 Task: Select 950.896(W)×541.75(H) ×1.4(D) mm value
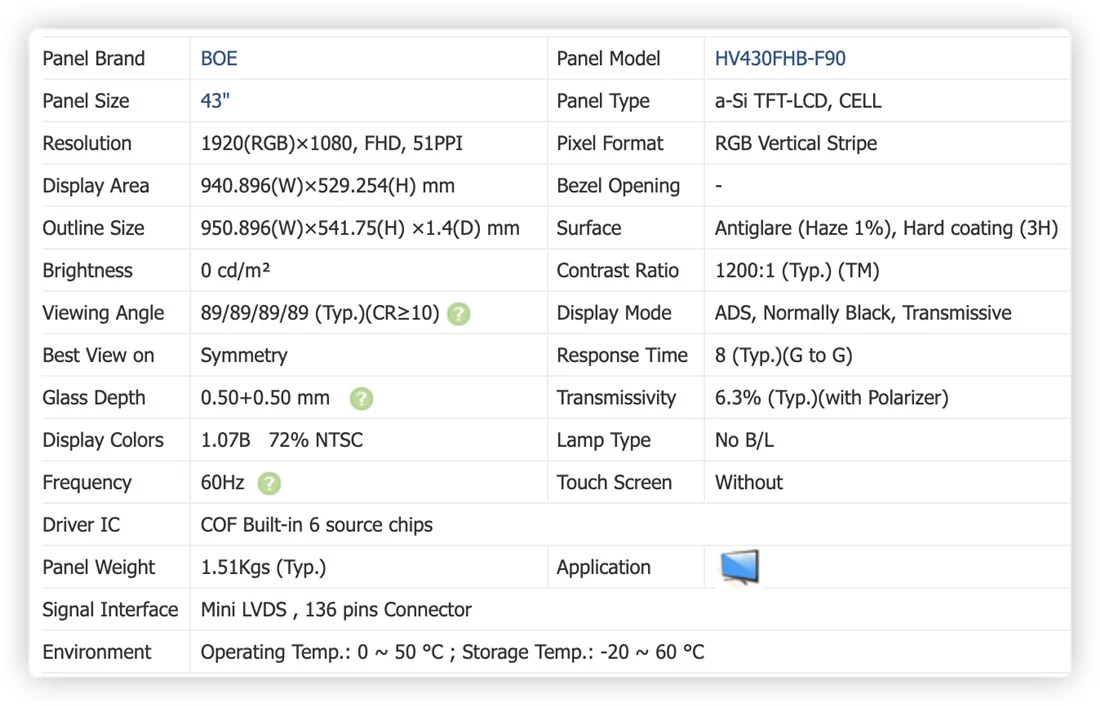[x=360, y=228]
